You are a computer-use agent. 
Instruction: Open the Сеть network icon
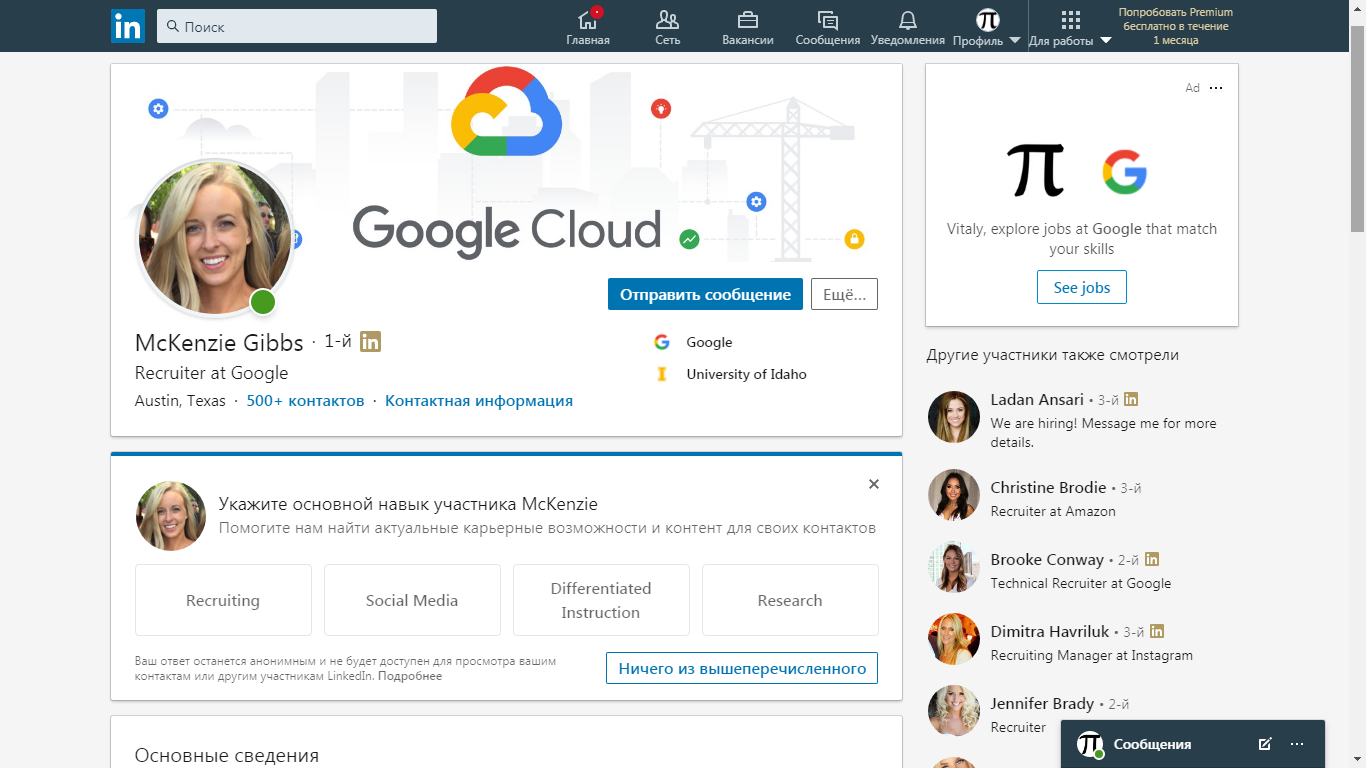pyautogui.click(x=667, y=20)
